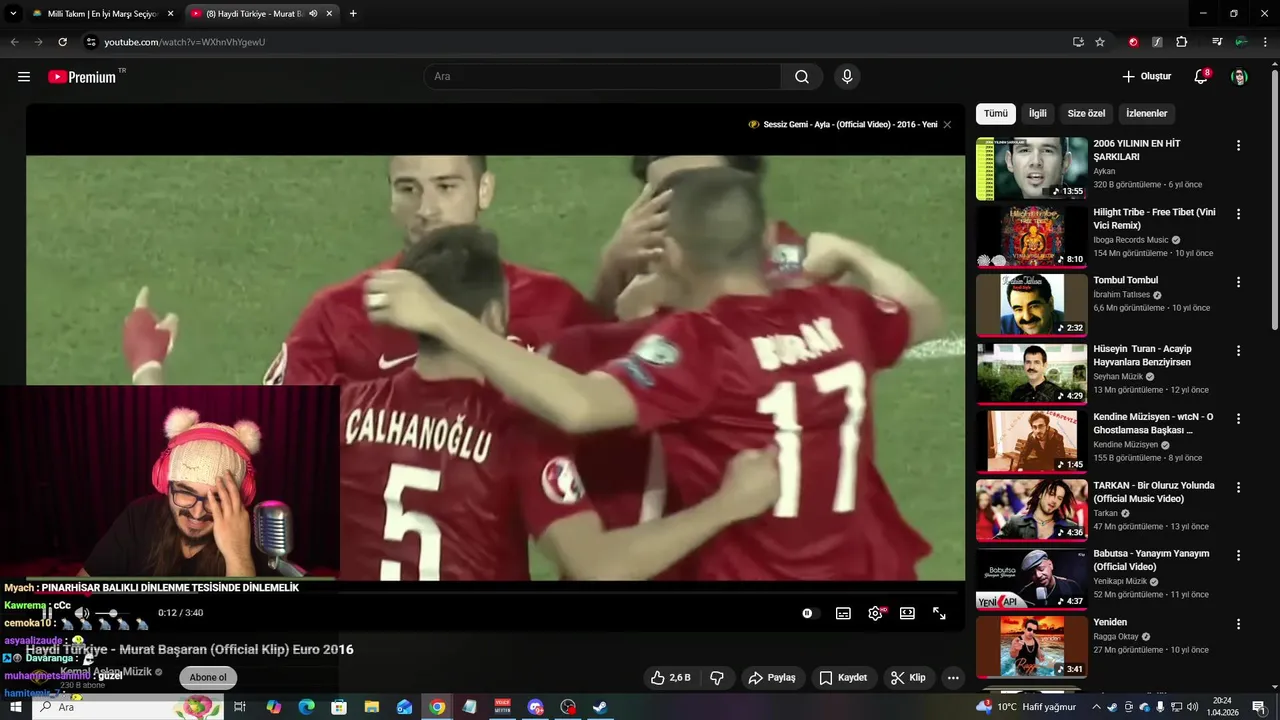This screenshot has height=720, width=1280.
Task: Open the Chrome extensions puzzle icon
Action: point(1182,42)
